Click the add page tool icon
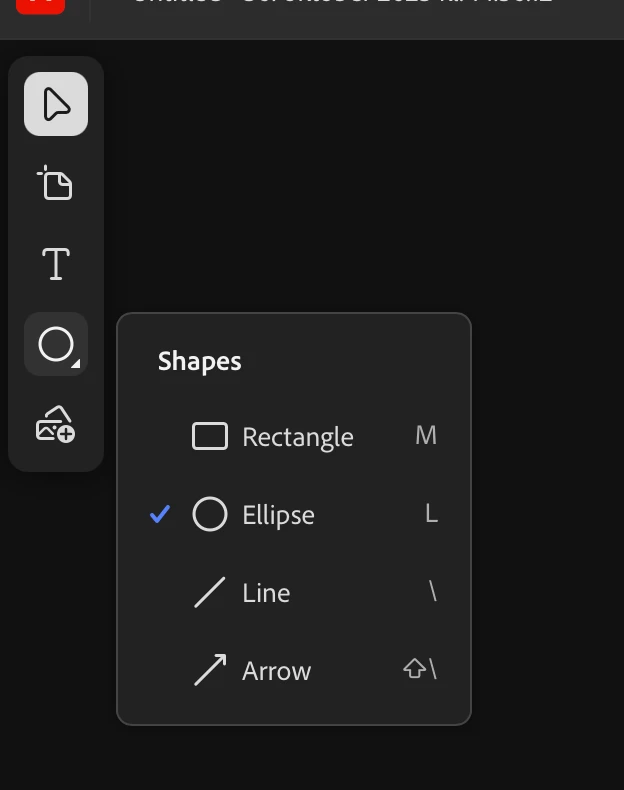The width and height of the screenshot is (624, 790). (56, 184)
